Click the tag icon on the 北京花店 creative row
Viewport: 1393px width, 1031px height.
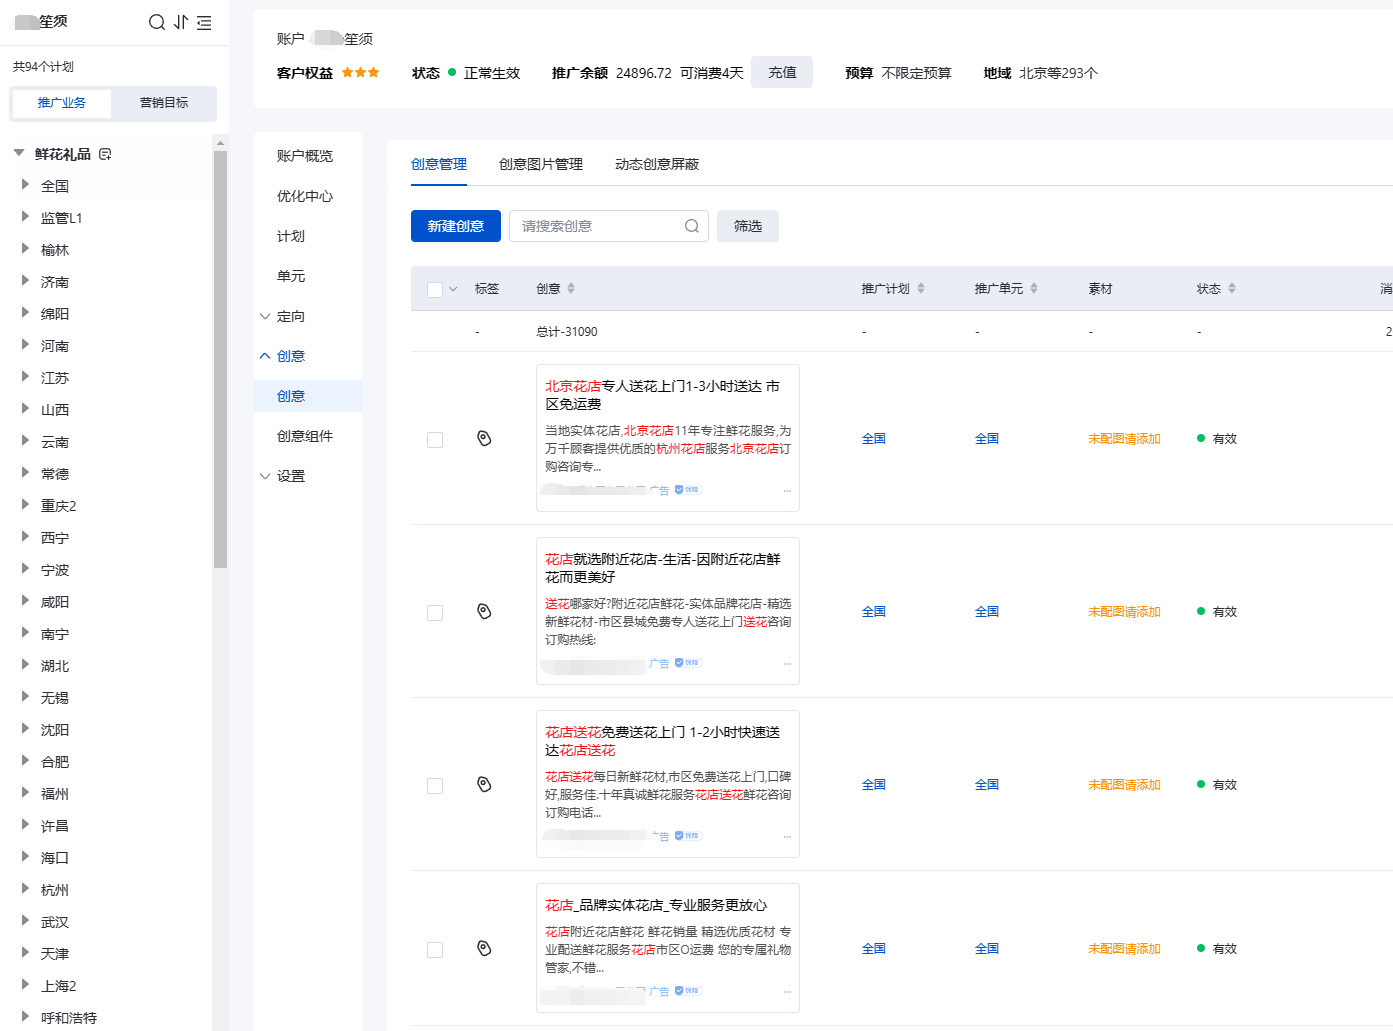(x=484, y=438)
